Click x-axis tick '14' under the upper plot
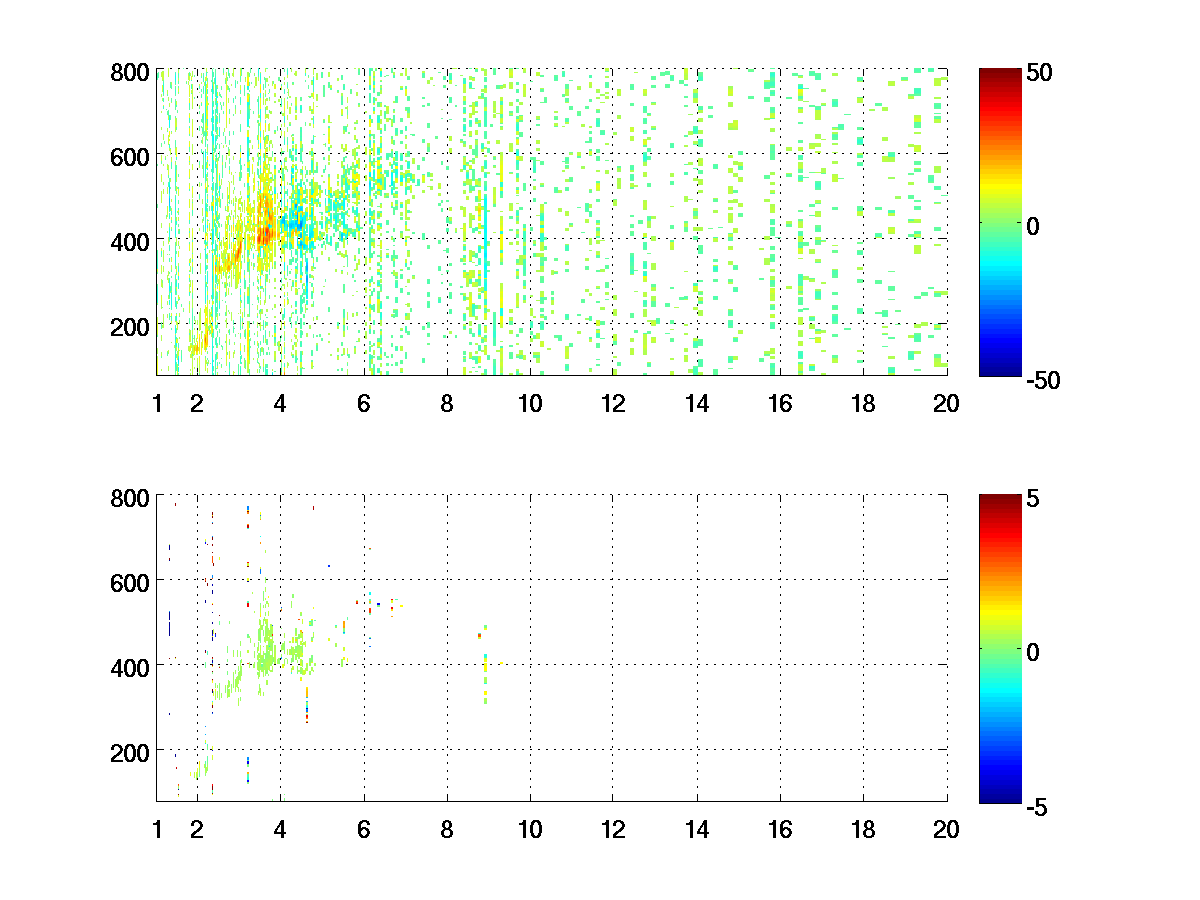This screenshot has height=900, width=1200. [696, 404]
